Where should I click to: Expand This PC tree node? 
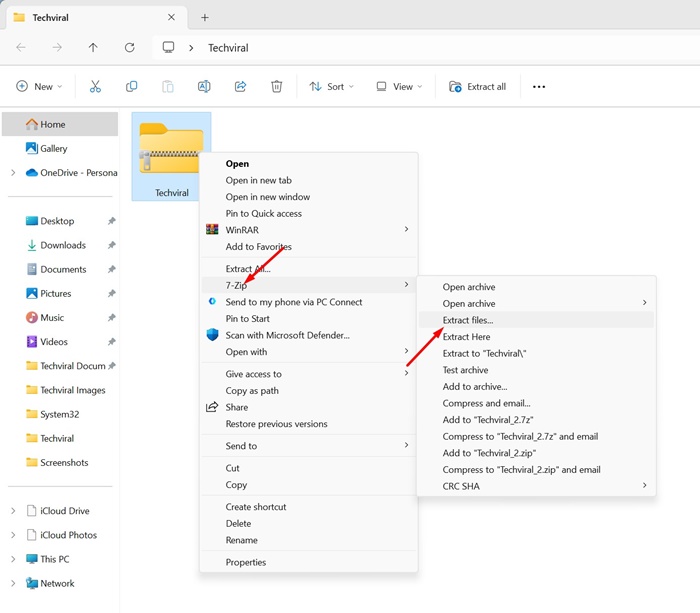click(x=13, y=559)
